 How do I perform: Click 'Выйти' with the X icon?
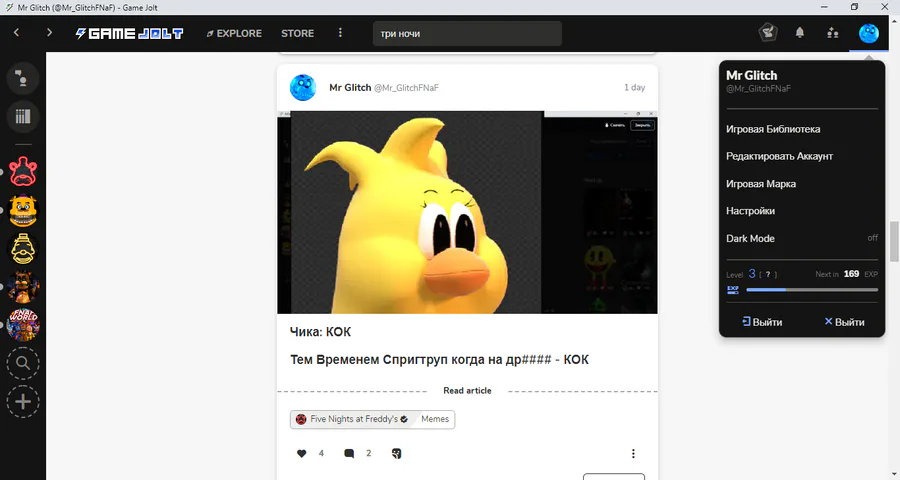[844, 322]
